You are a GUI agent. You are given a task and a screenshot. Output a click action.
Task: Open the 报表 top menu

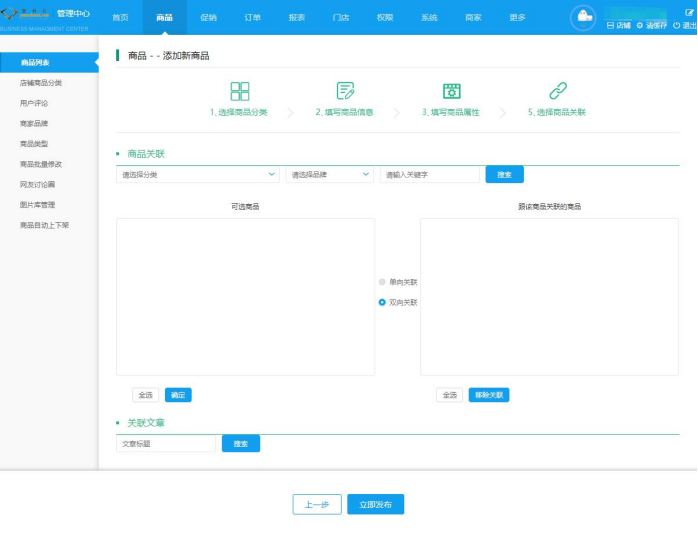(296, 18)
